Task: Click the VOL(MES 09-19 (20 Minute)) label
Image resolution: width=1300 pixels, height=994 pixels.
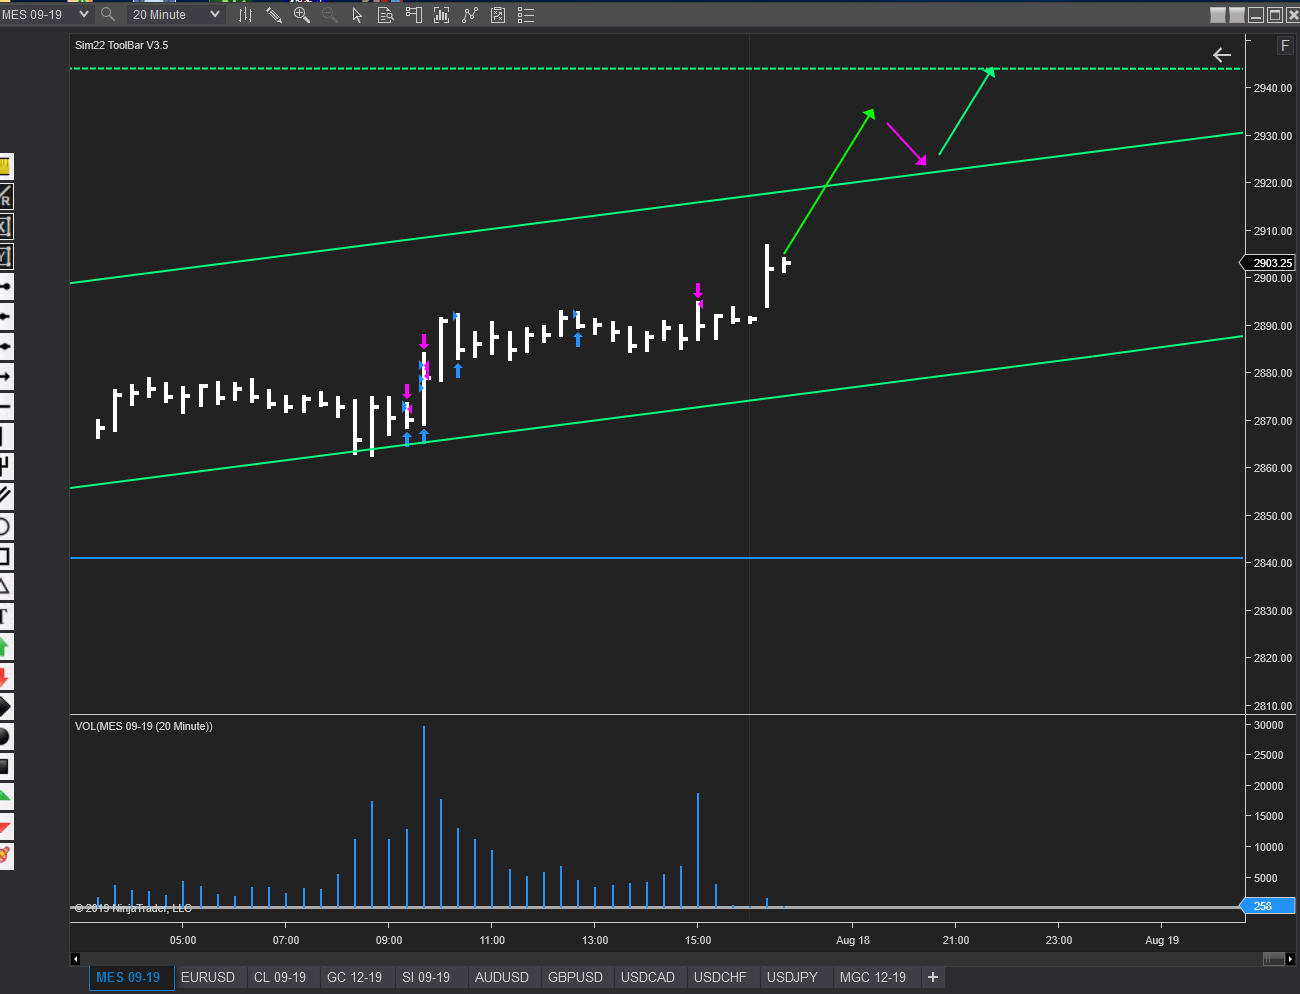Action: [144, 726]
